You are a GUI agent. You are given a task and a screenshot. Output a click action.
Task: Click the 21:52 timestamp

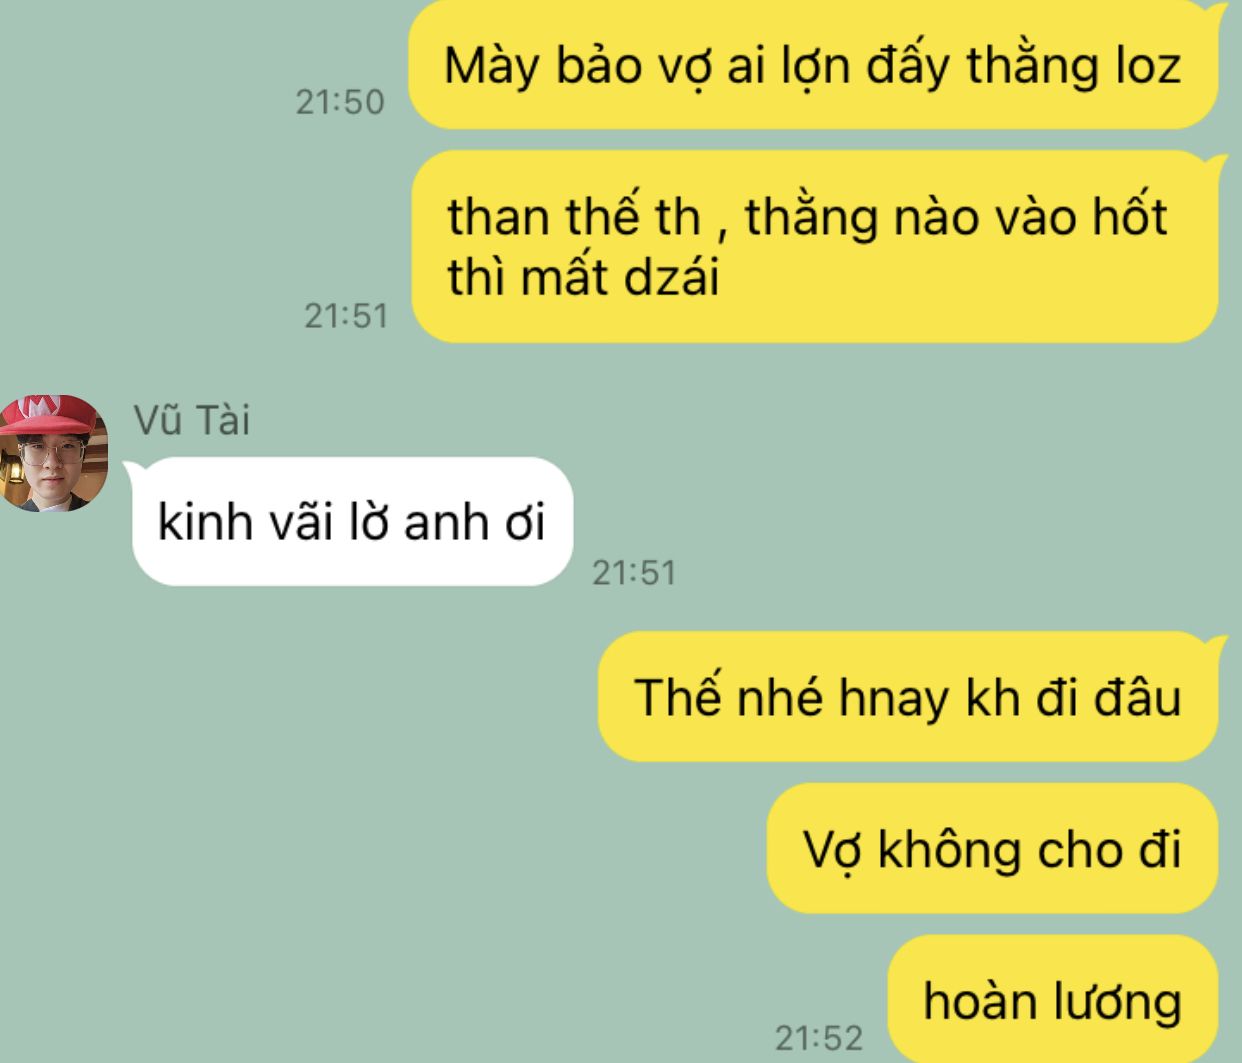click(x=819, y=1037)
